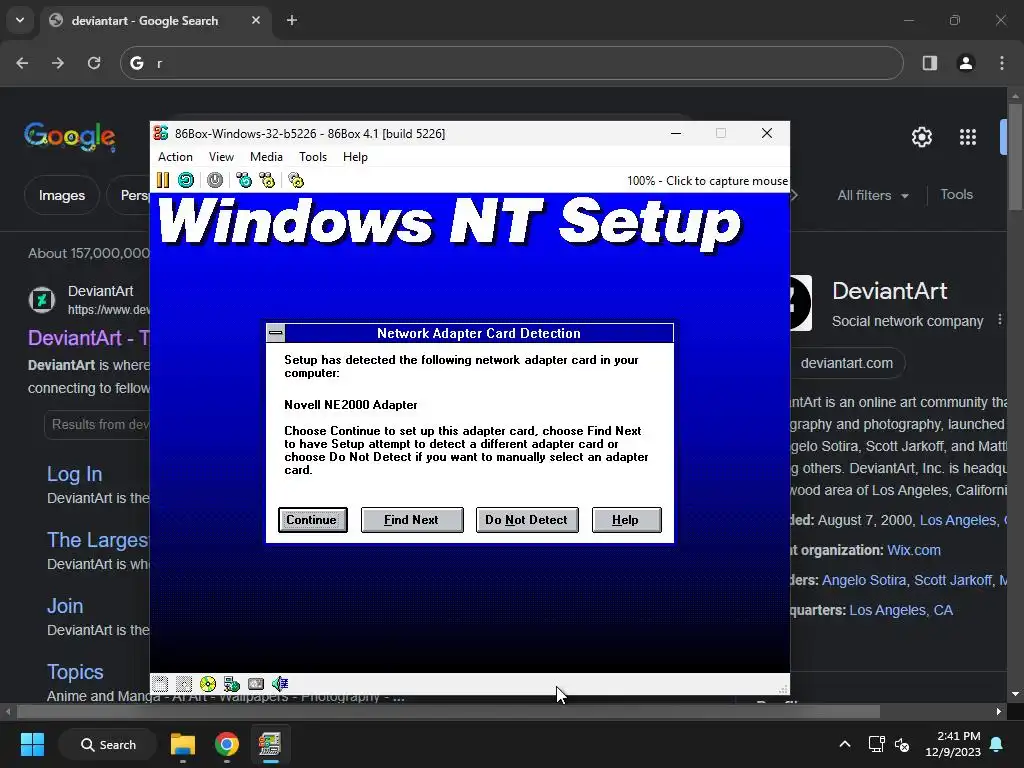Click the dialog's Help button

point(626,520)
